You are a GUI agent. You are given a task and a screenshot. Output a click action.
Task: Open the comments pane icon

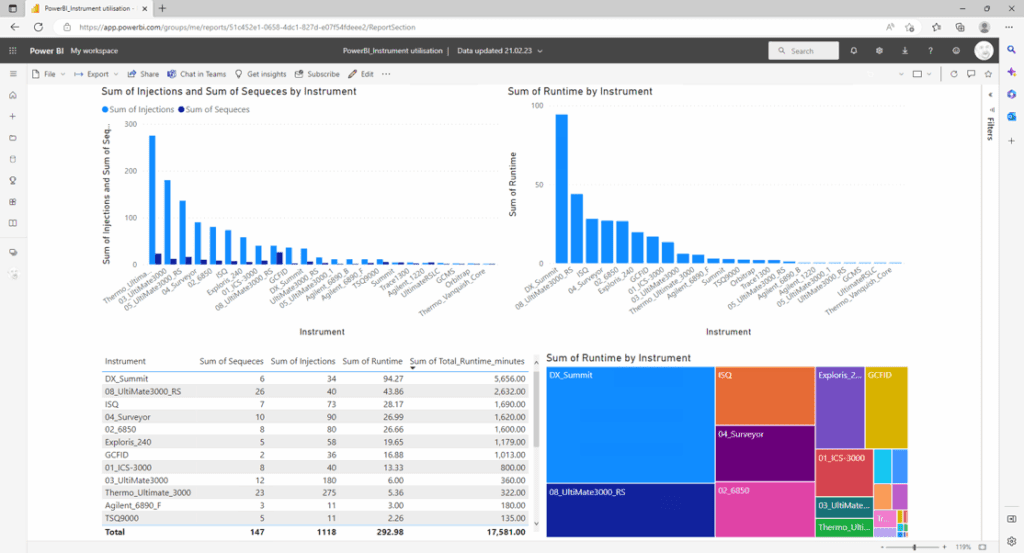(970, 74)
